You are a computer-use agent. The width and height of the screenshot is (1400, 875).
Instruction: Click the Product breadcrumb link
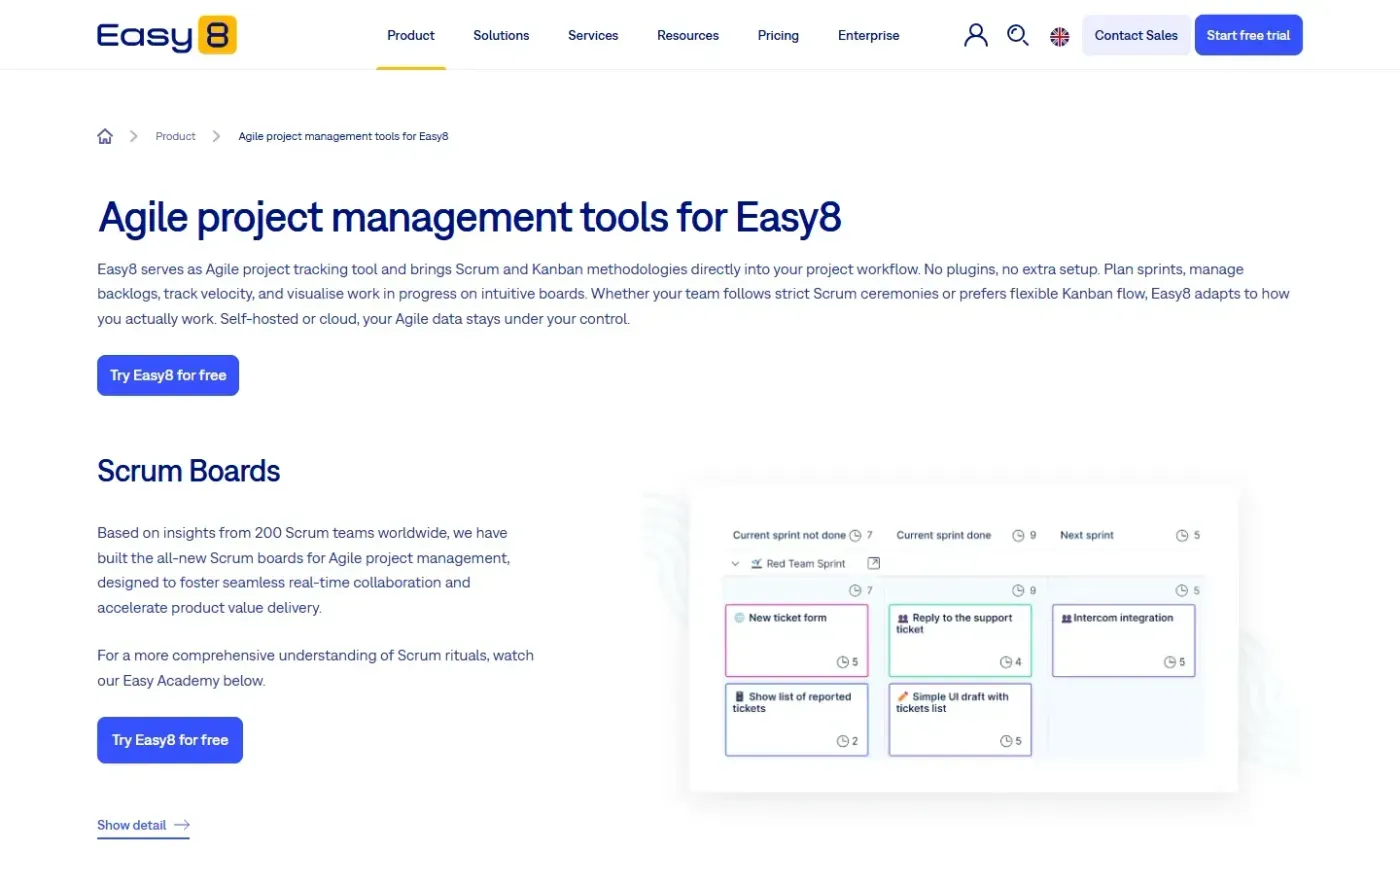click(x=175, y=136)
